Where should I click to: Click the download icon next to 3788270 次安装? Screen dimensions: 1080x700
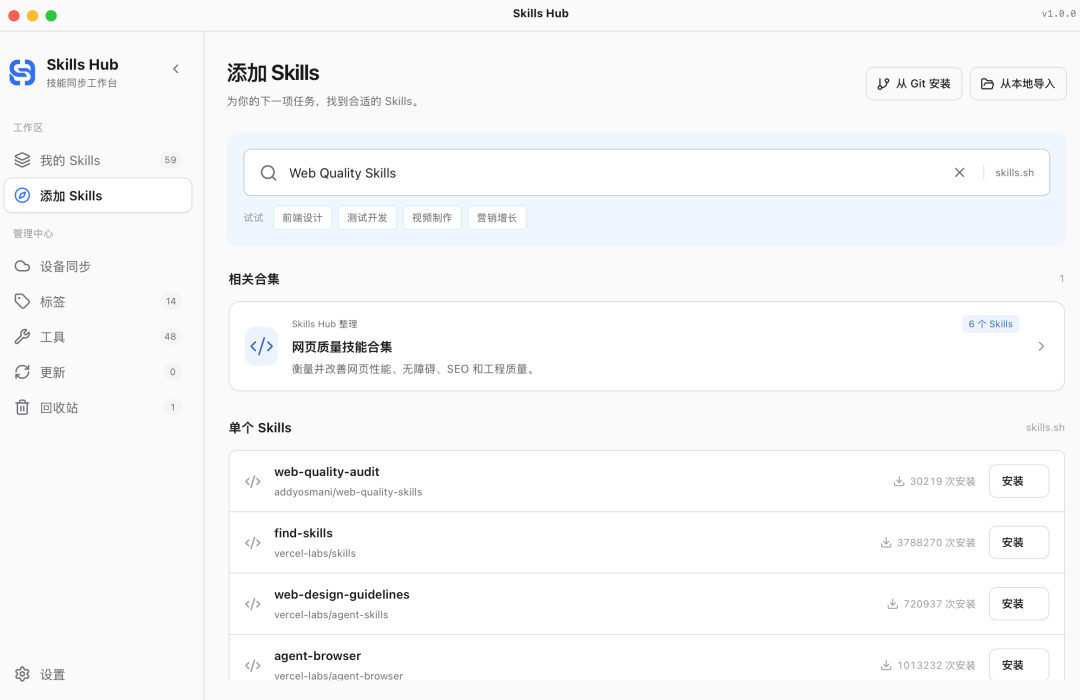pyautogui.click(x=886, y=542)
